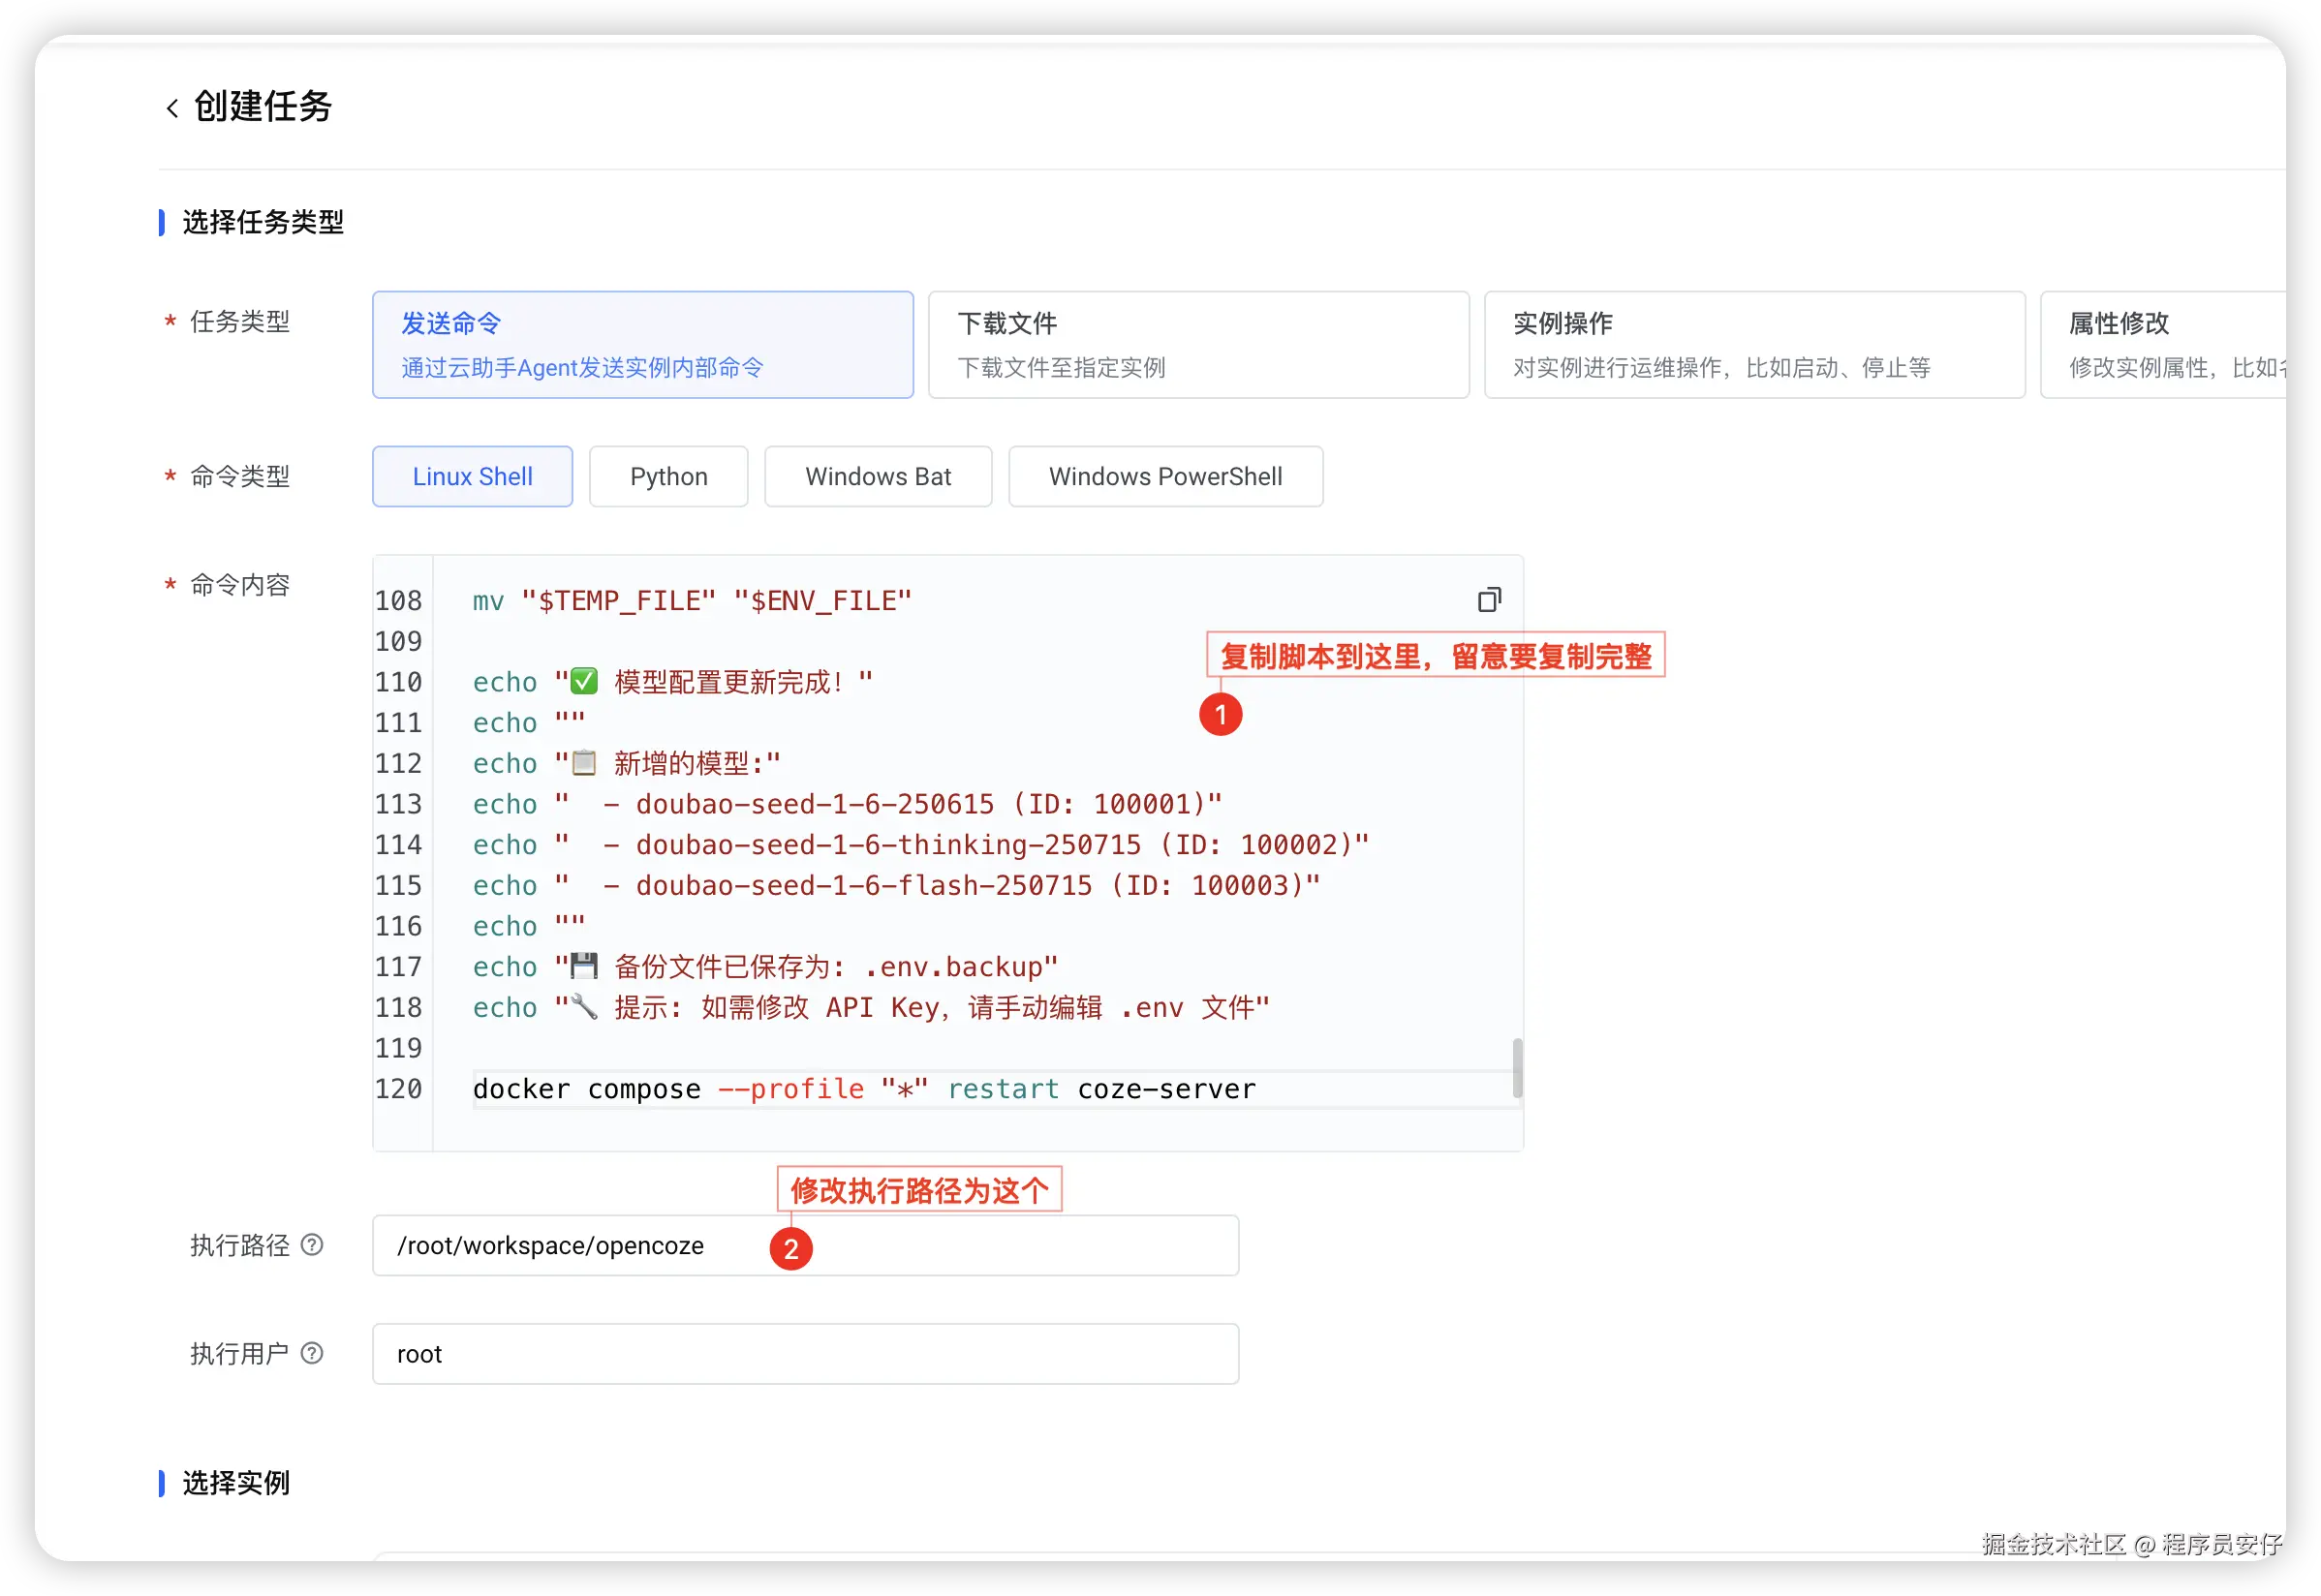2321x1596 pixels.
Task: Choose 属性修改 task type card
Action: (2160, 345)
